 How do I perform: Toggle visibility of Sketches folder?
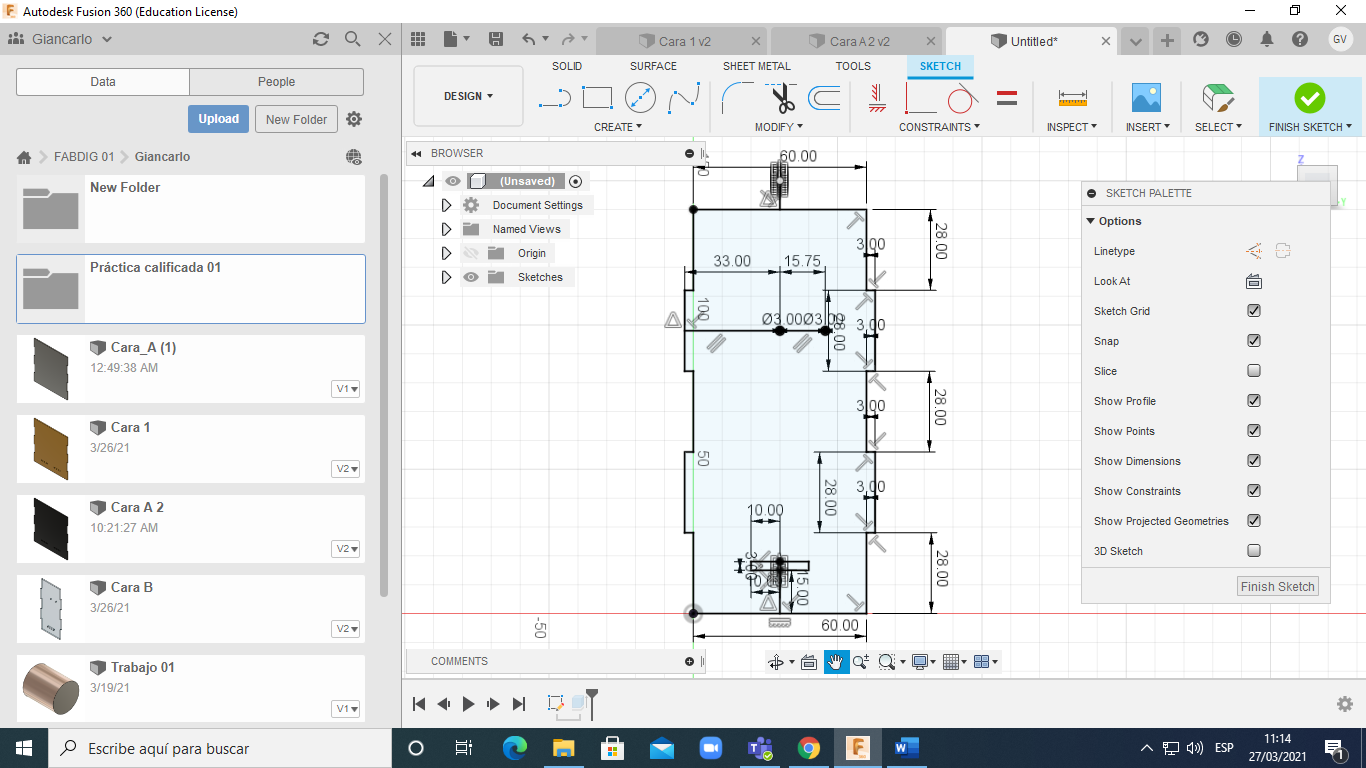[x=471, y=278]
